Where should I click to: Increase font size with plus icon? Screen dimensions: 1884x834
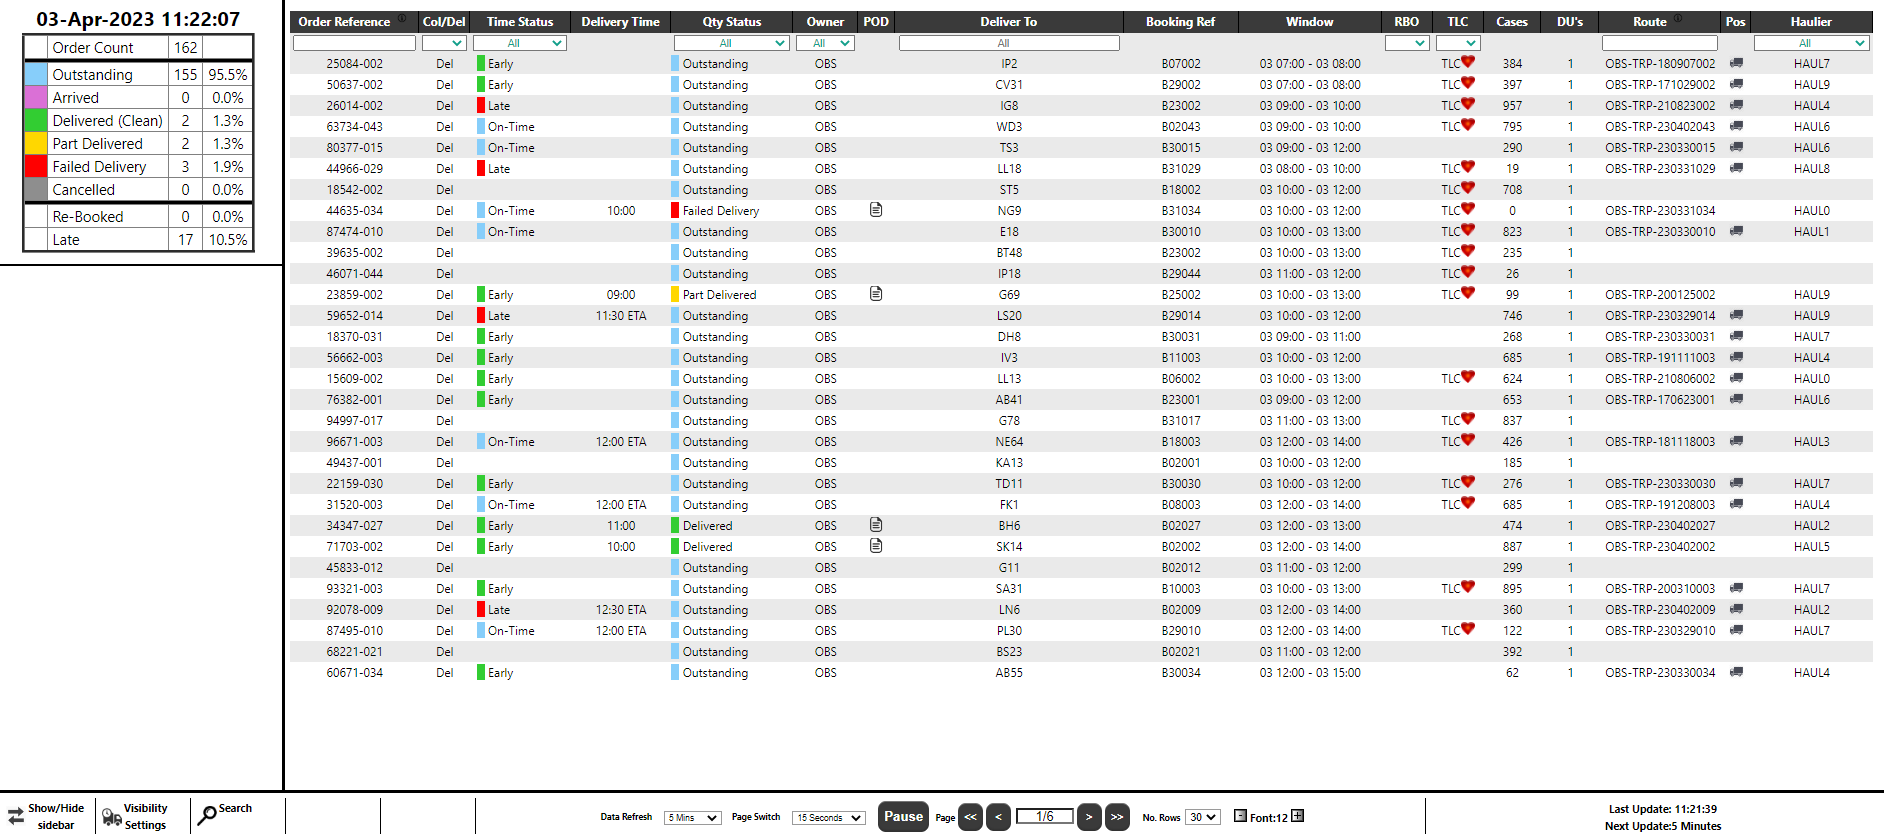coord(1297,816)
